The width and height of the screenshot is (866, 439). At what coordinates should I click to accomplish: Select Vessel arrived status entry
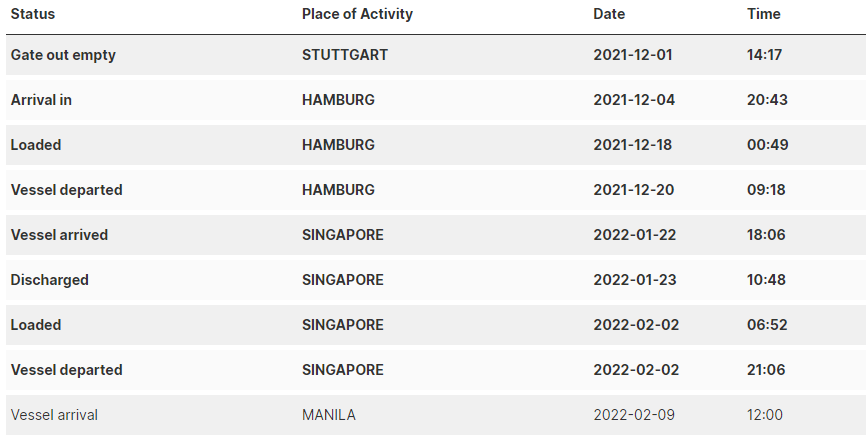click(x=59, y=235)
